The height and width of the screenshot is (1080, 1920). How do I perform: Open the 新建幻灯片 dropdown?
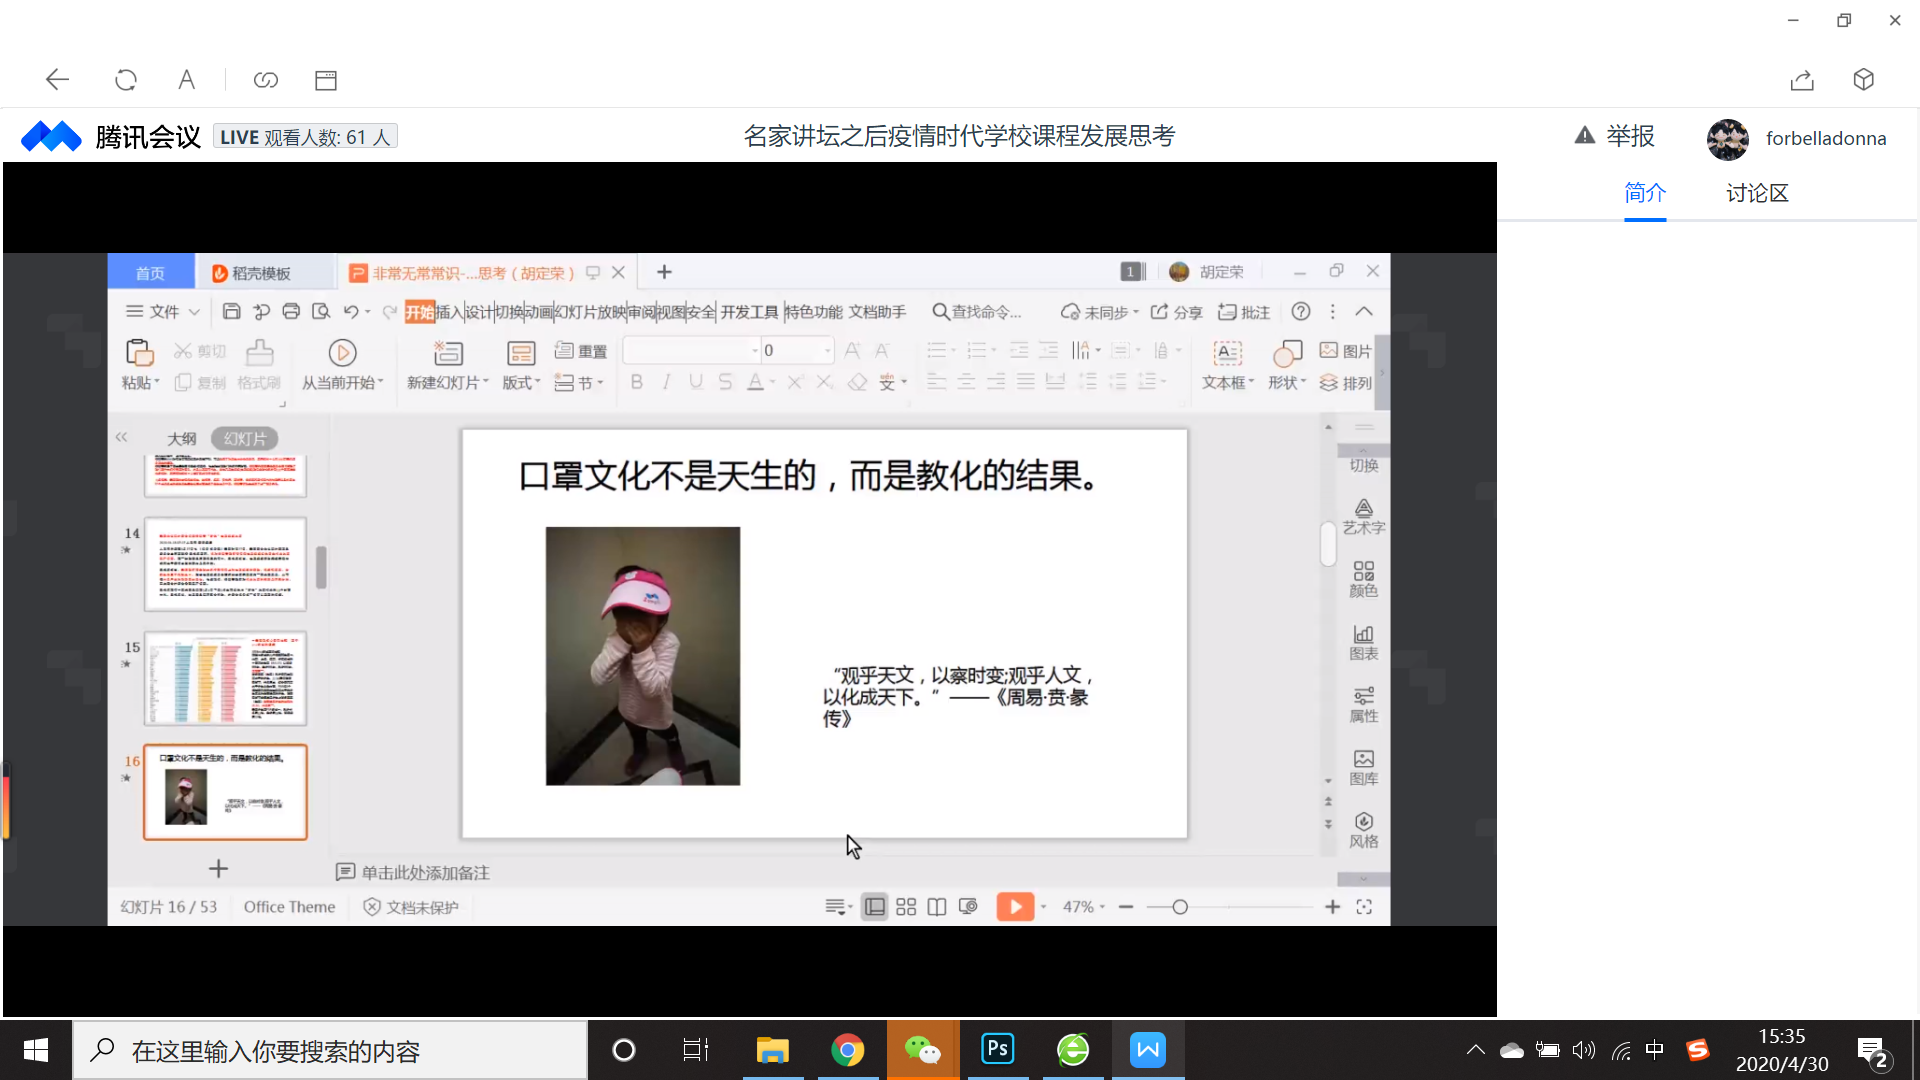[x=447, y=383]
